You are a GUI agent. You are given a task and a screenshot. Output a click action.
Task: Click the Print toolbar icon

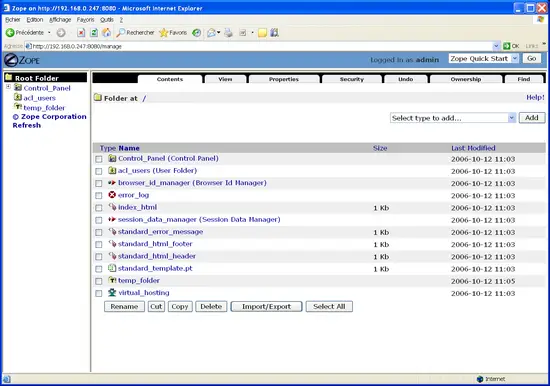(228, 33)
